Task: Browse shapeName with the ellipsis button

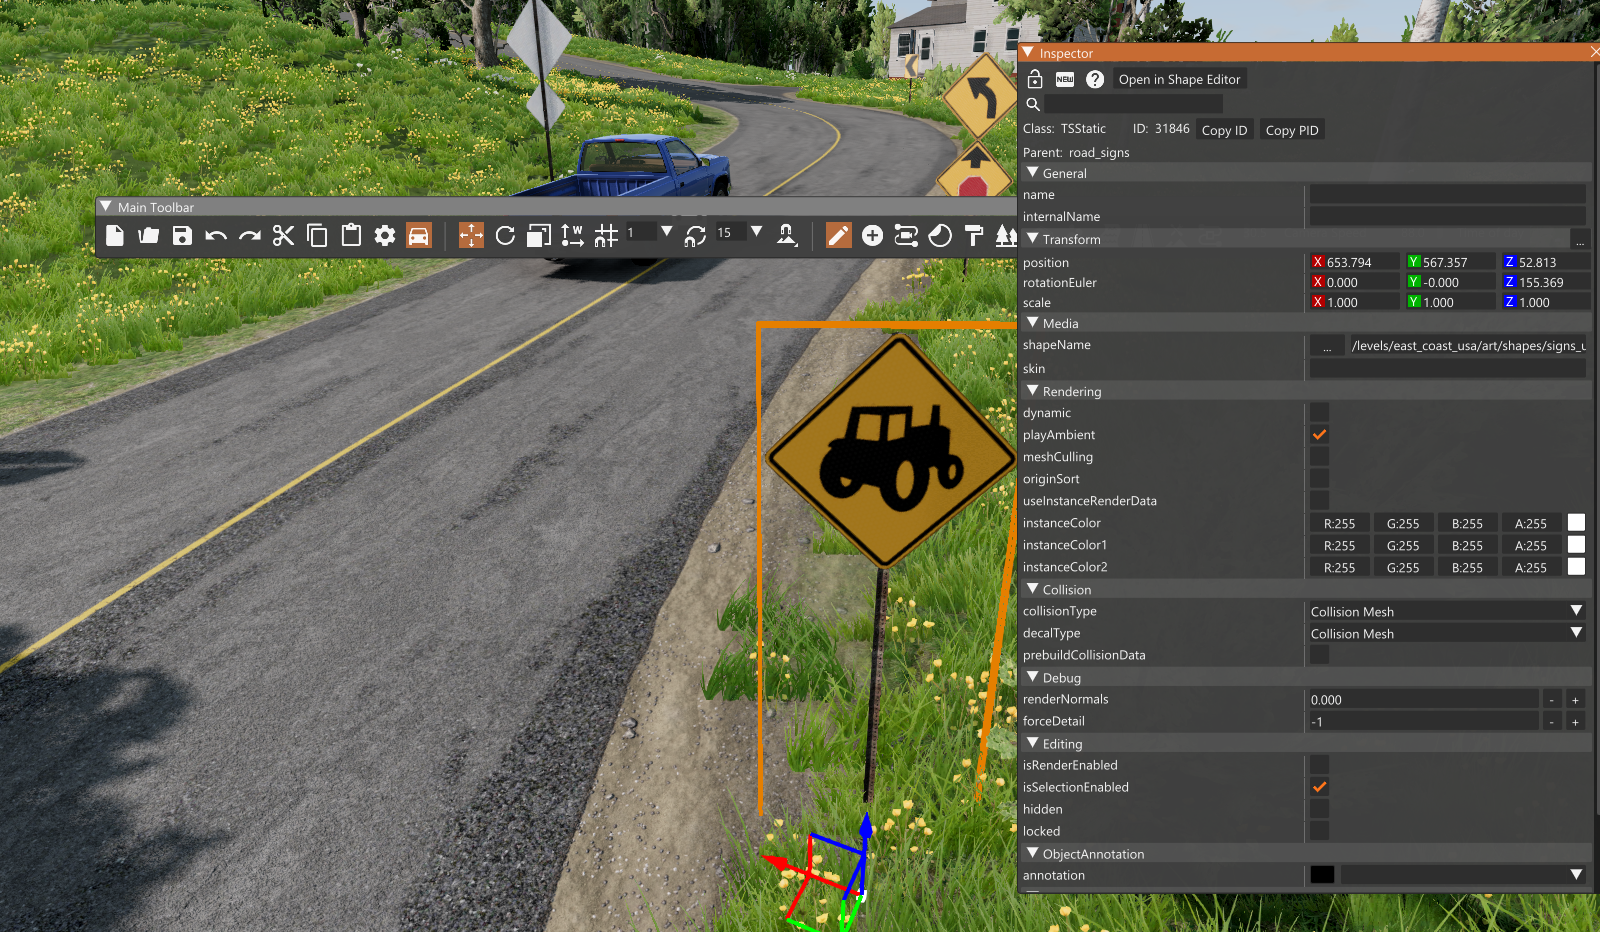Action: coord(1327,346)
